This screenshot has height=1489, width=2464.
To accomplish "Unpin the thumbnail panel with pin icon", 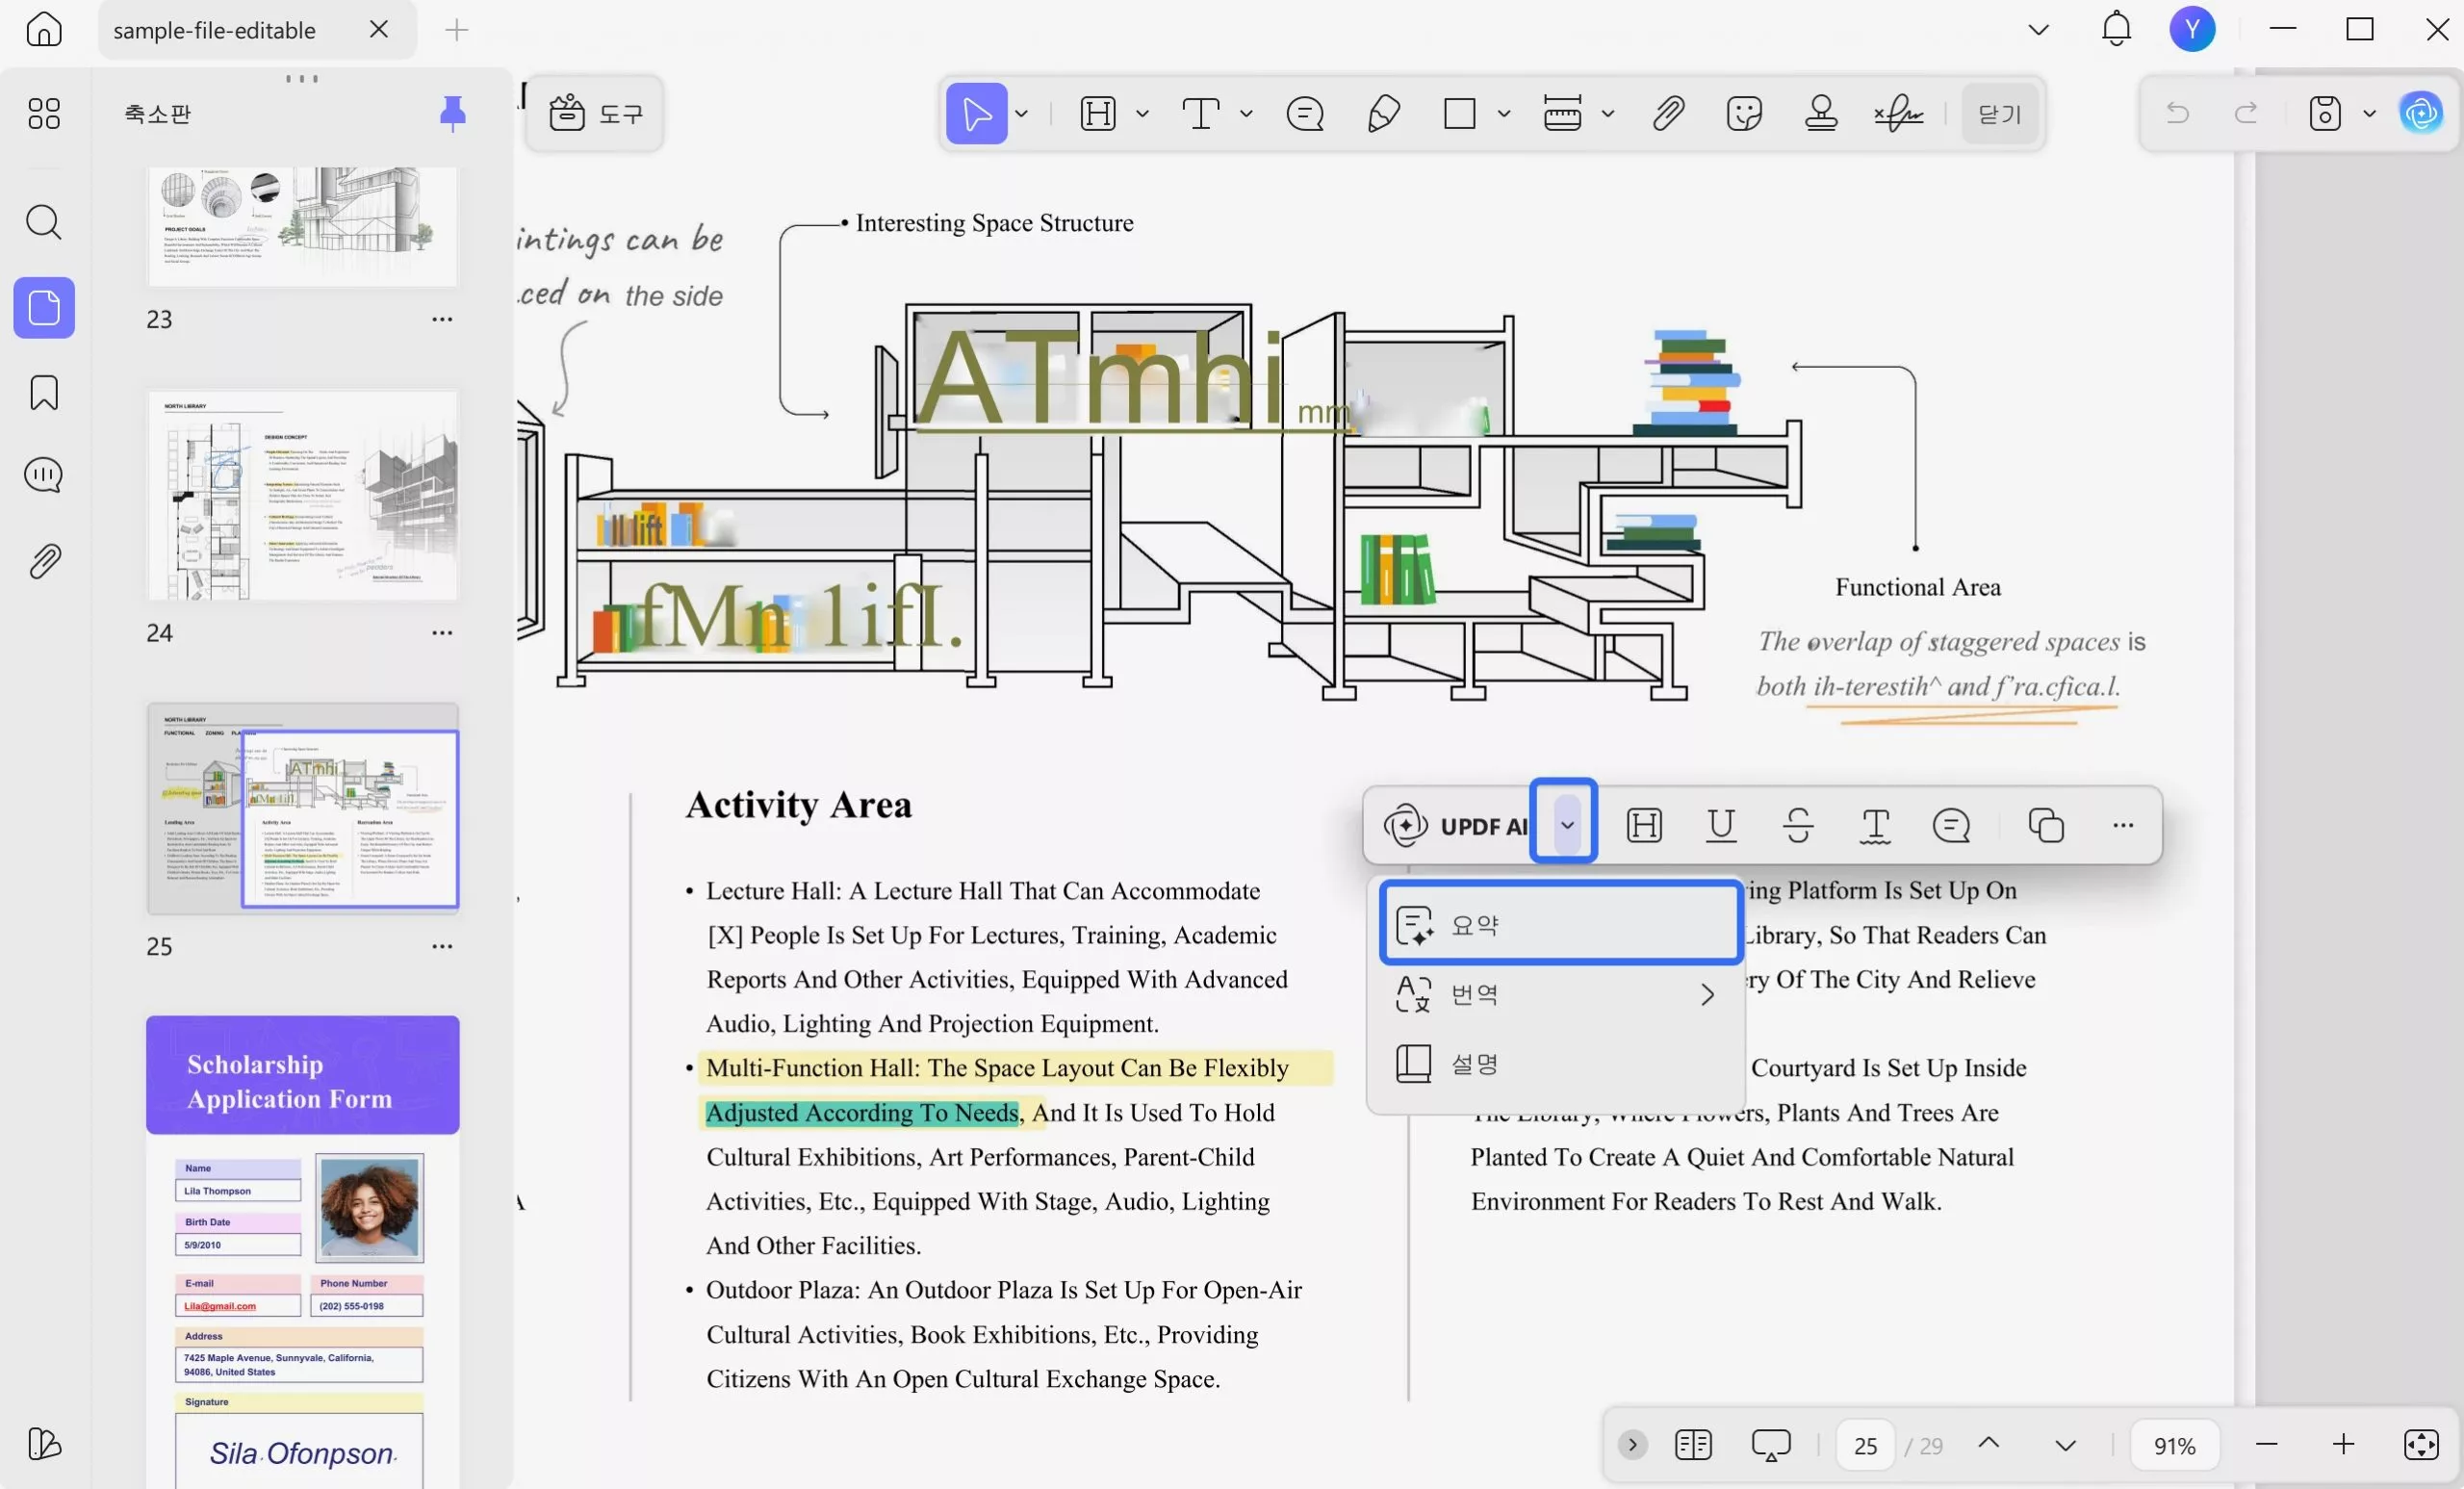I will (453, 113).
